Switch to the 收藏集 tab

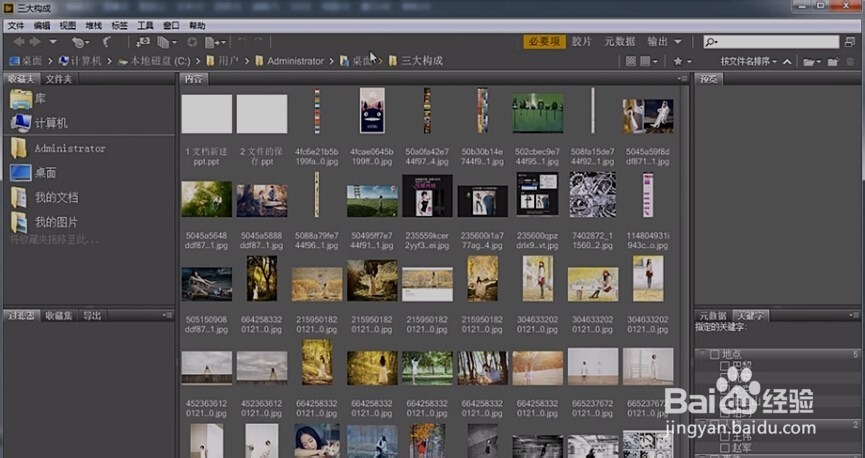[x=59, y=316]
